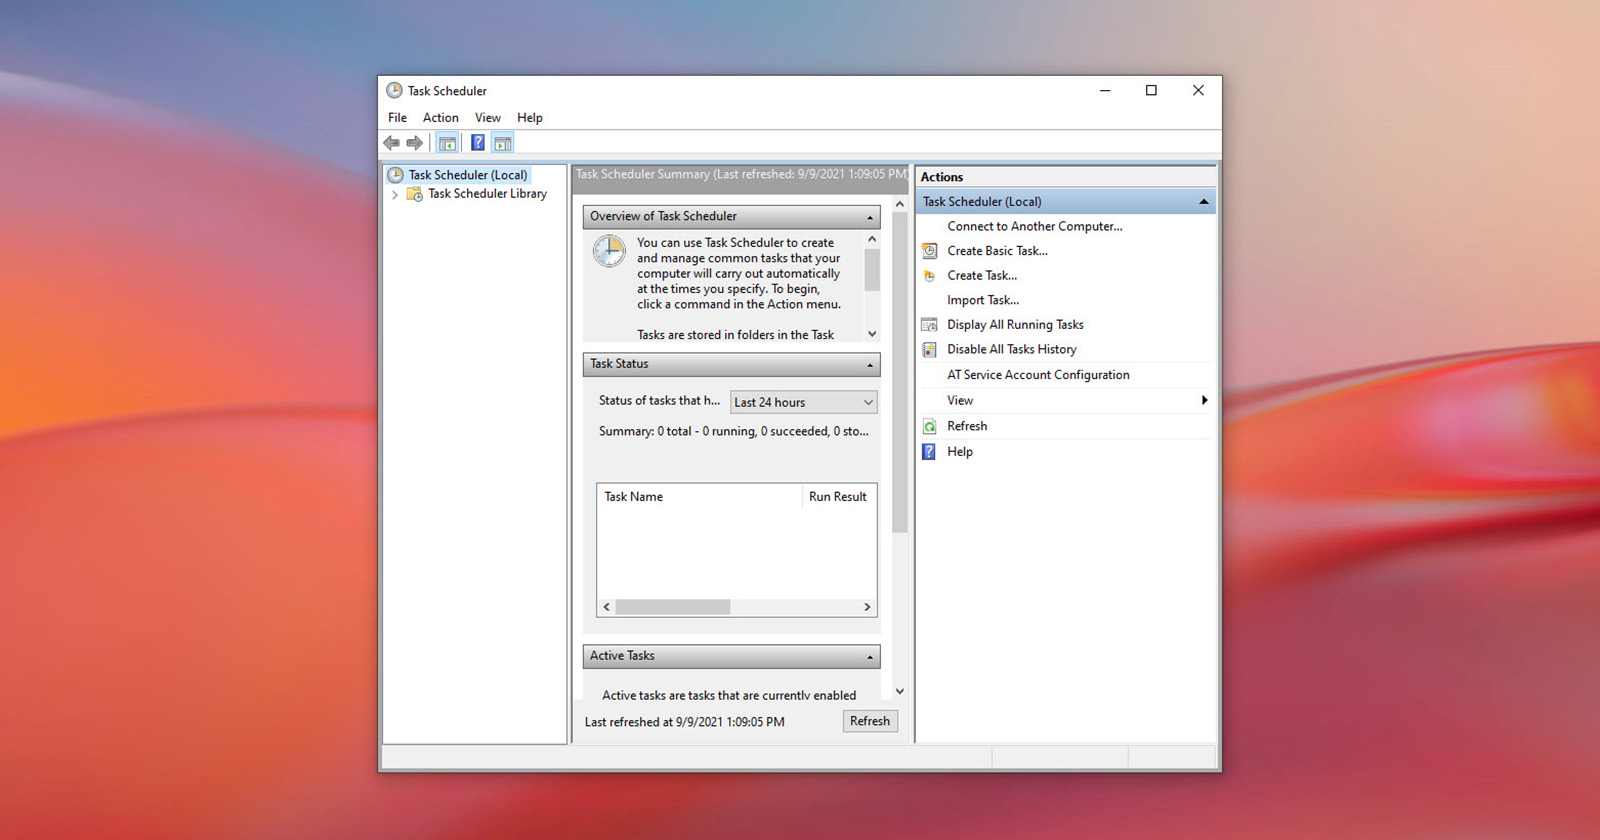Minimize the Task Scheduler window
This screenshot has width=1600, height=840.
coord(1105,90)
